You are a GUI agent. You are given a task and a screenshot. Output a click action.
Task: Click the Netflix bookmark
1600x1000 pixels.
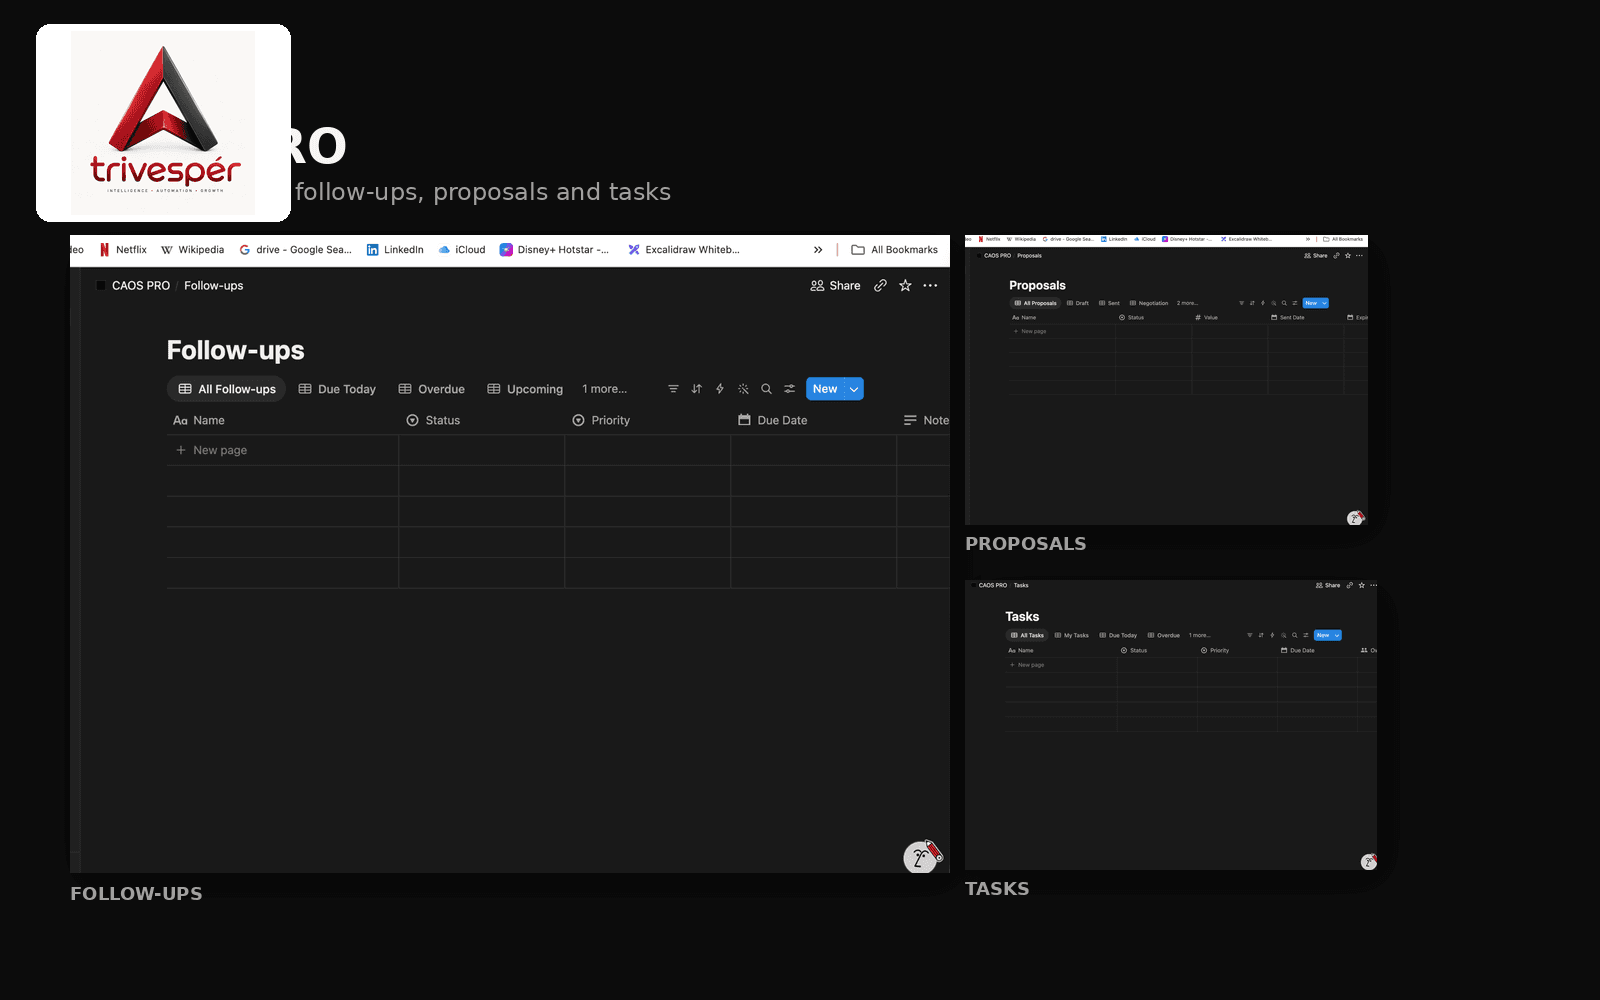123,250
